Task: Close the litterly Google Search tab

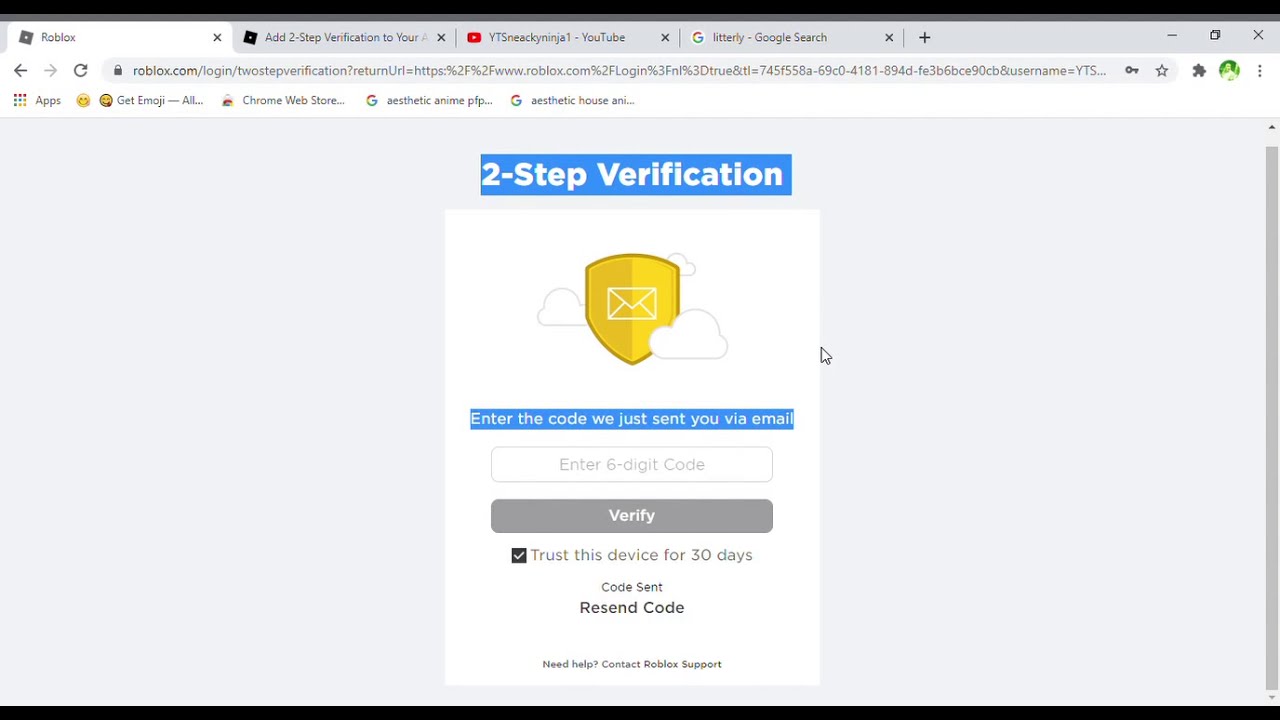Action: (x=889, y=38)
